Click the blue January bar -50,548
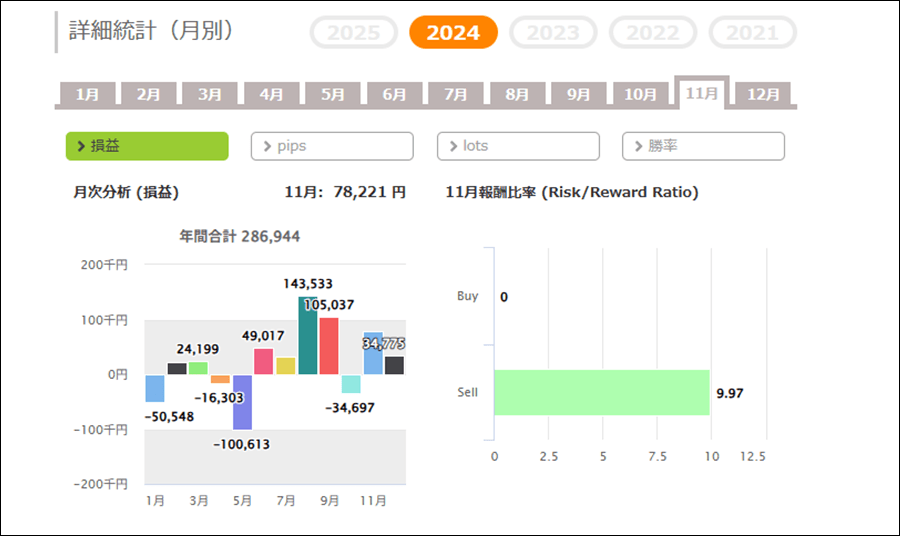The image size is (900, 536). point(155,388)
